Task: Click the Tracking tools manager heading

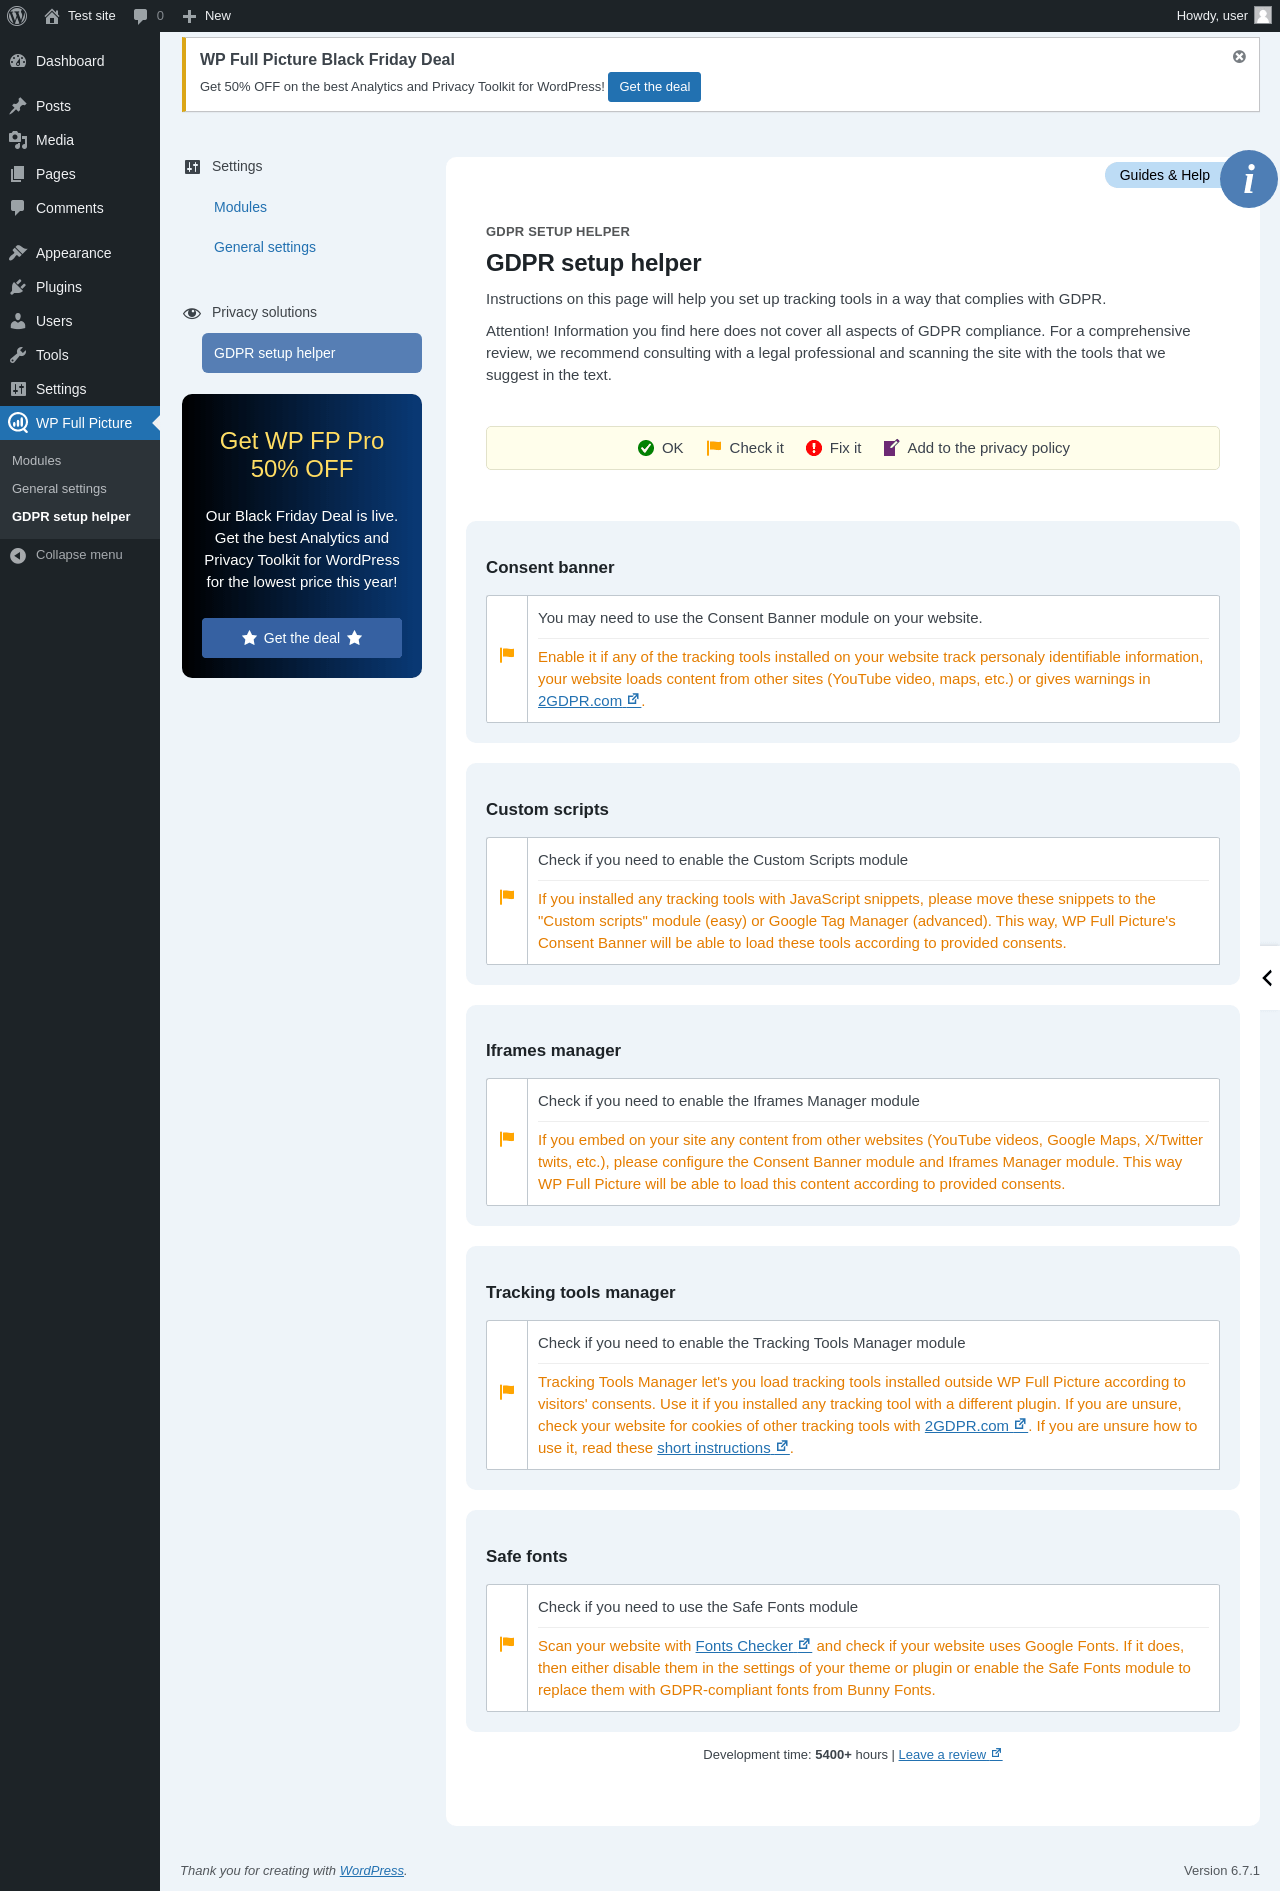Action: pyautogui.click(x=580, y=1293)
